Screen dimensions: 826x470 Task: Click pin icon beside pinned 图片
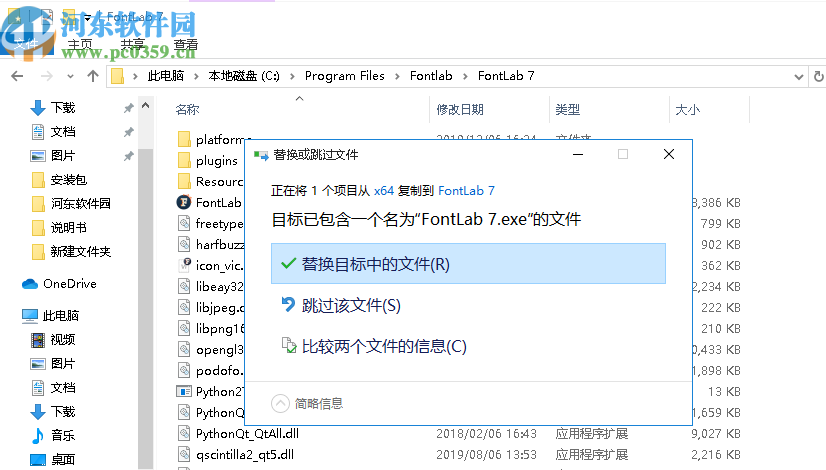tap(129, 156)
